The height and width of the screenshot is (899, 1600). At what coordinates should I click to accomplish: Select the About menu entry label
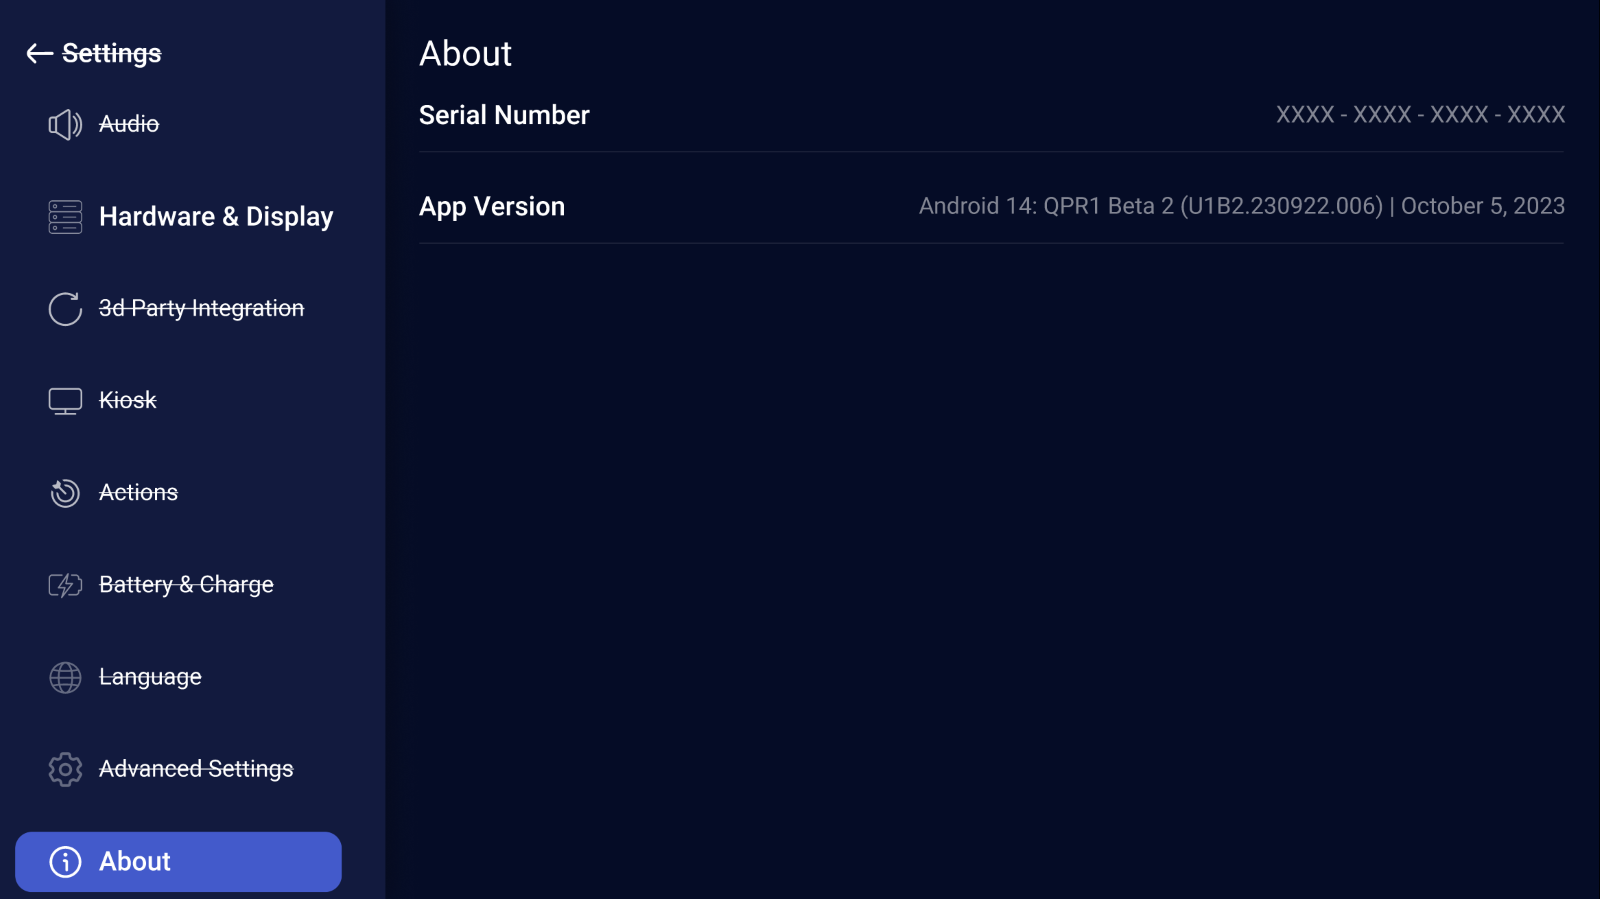[x=135, y=862]
